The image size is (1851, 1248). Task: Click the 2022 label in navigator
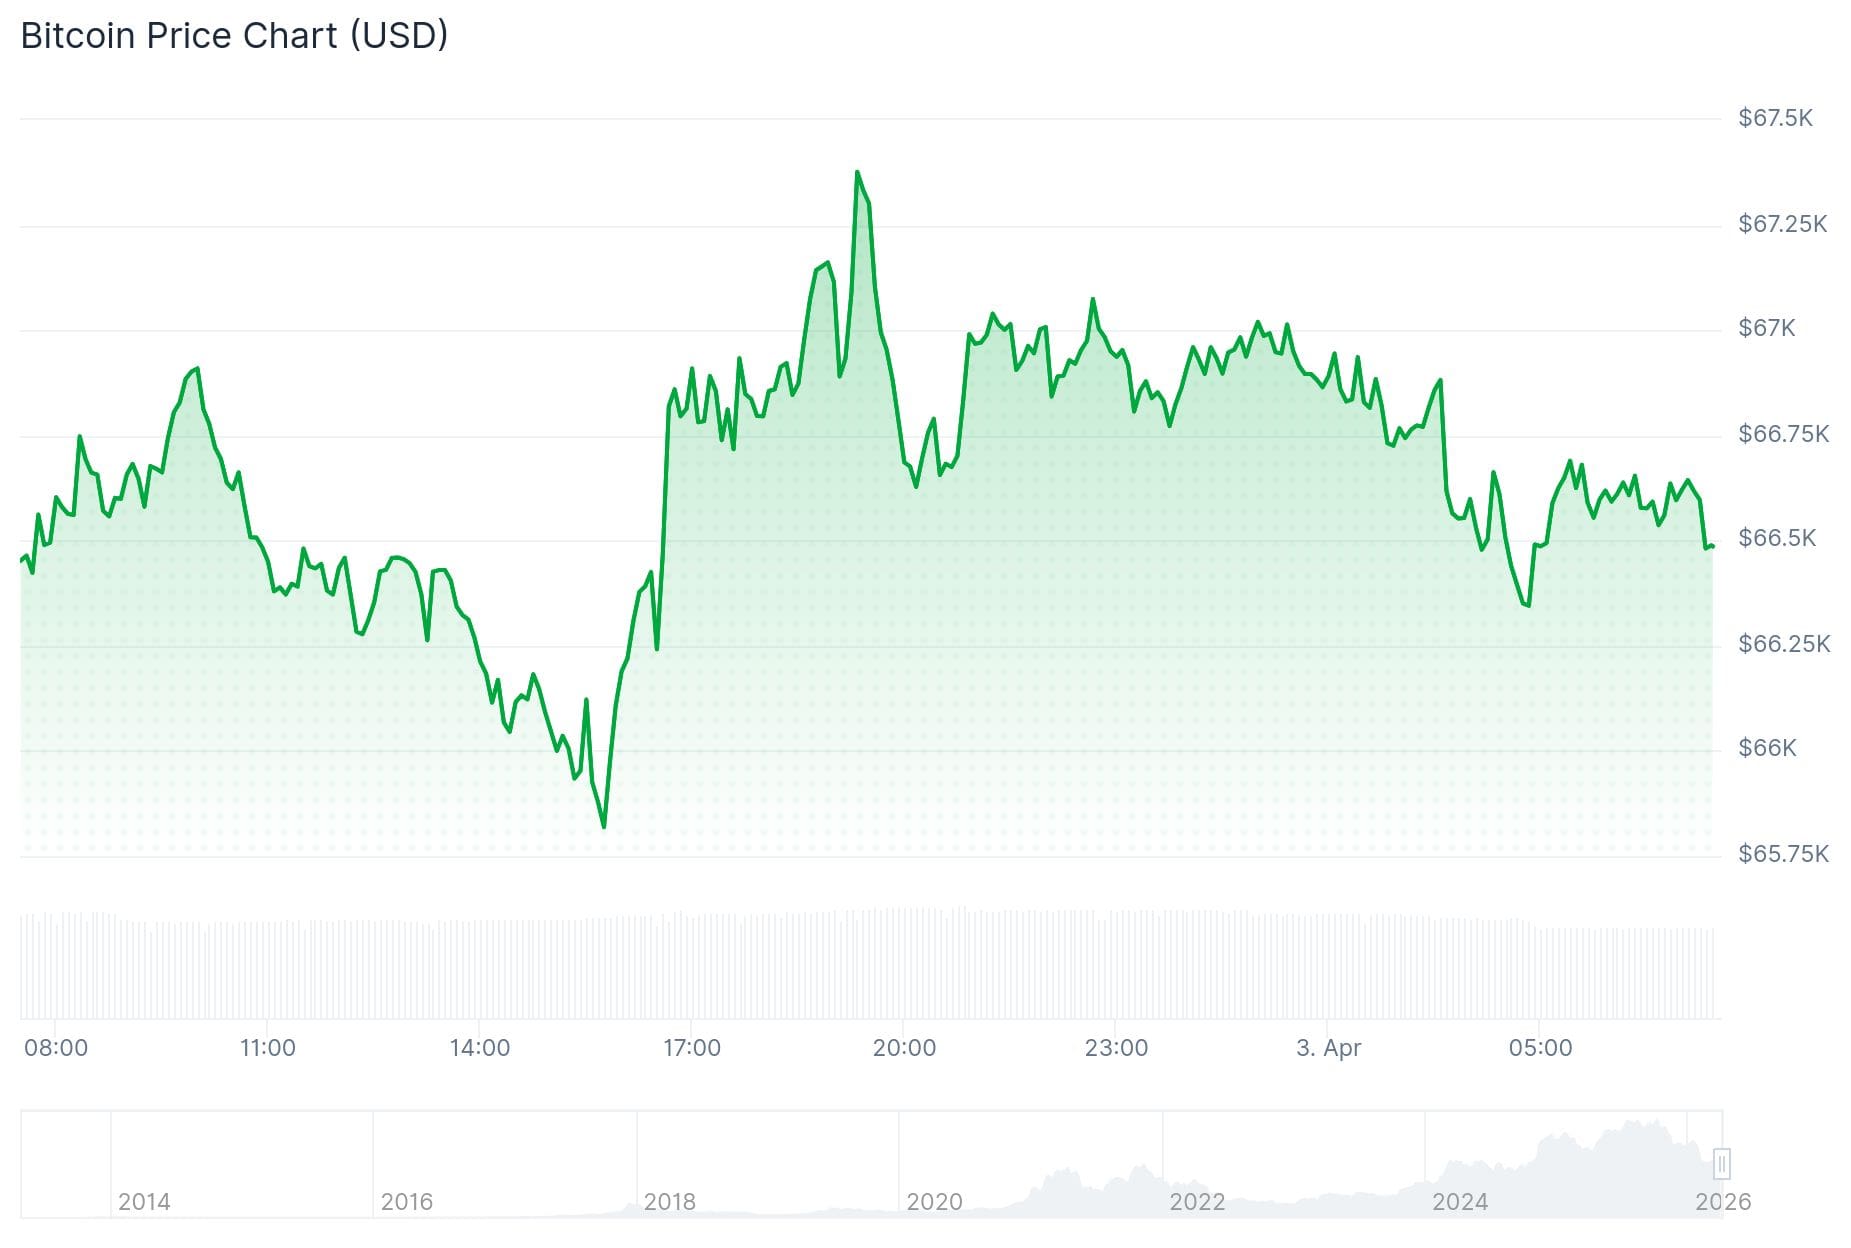pos(1197,1201)
